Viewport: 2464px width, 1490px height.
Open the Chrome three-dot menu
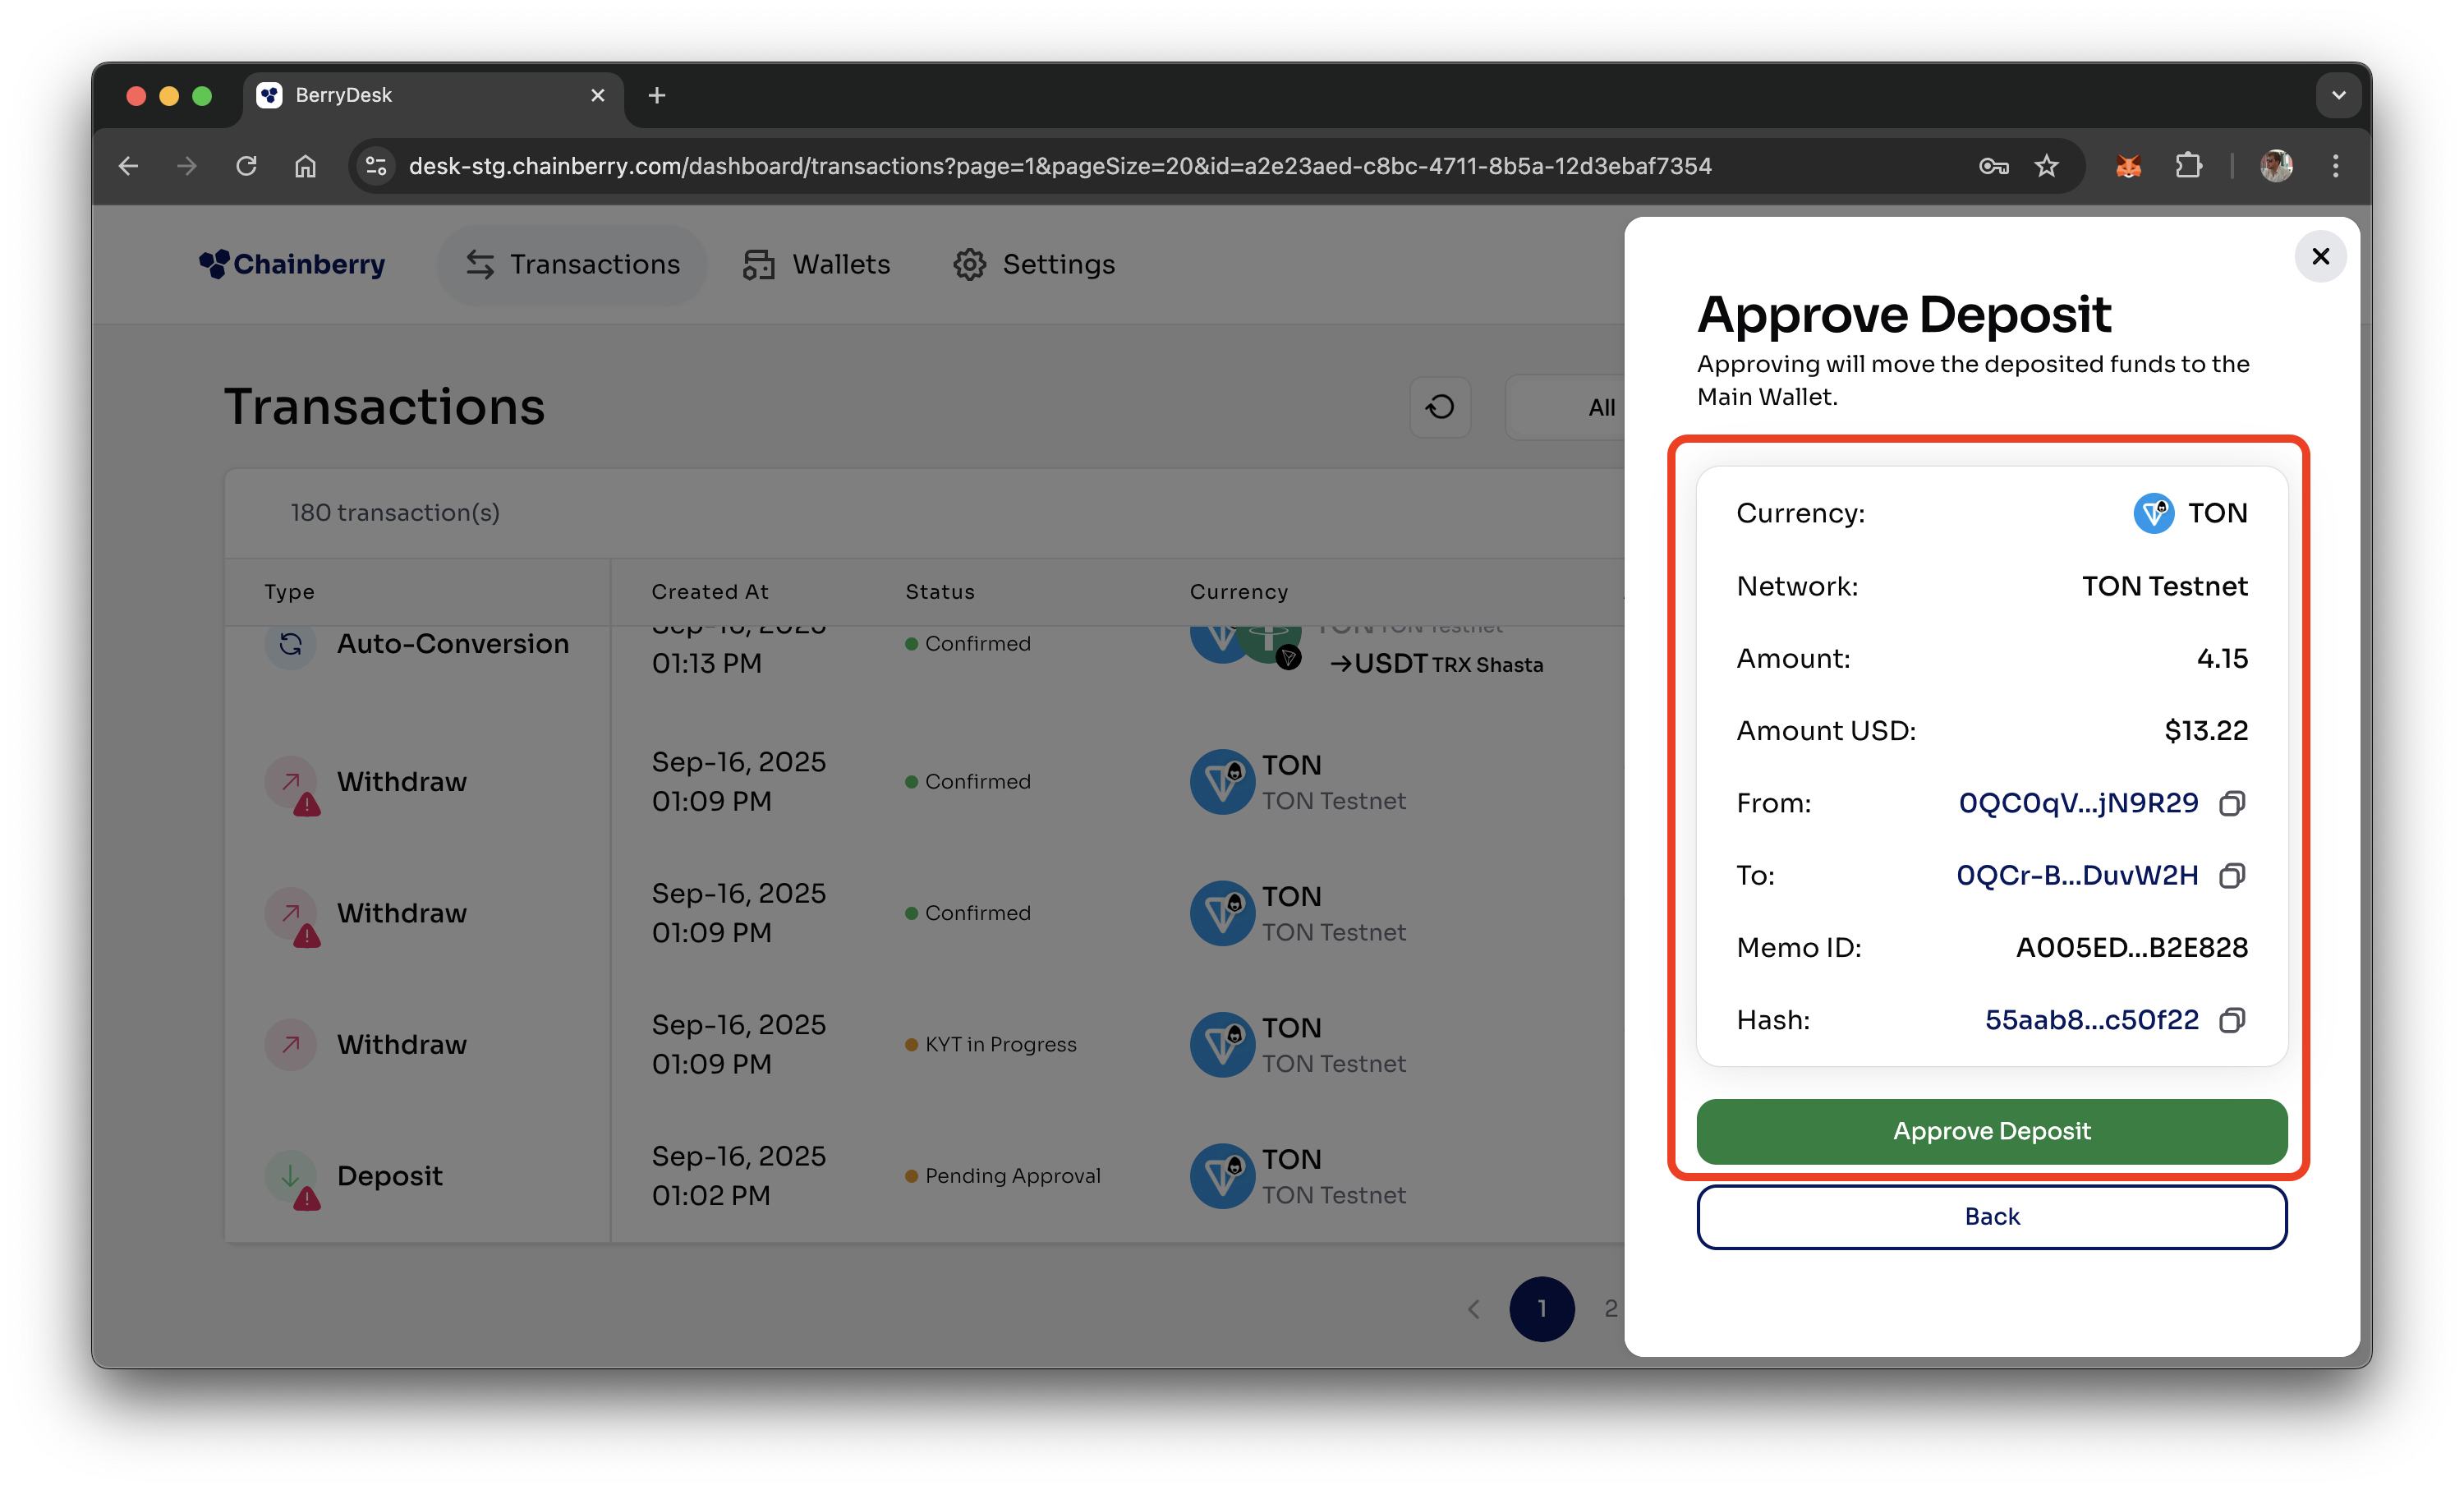(2335, 166)
